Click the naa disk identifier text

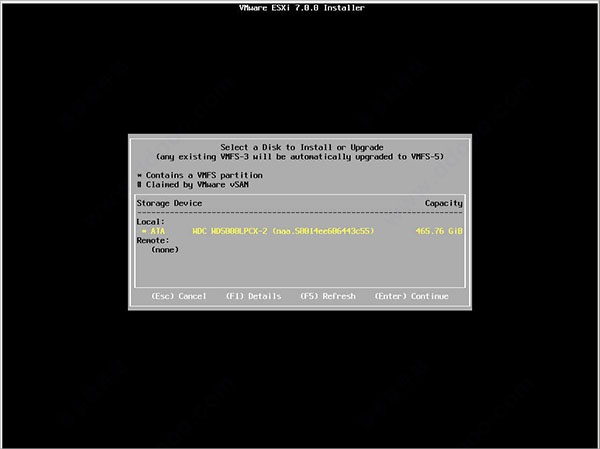(323, 231)
